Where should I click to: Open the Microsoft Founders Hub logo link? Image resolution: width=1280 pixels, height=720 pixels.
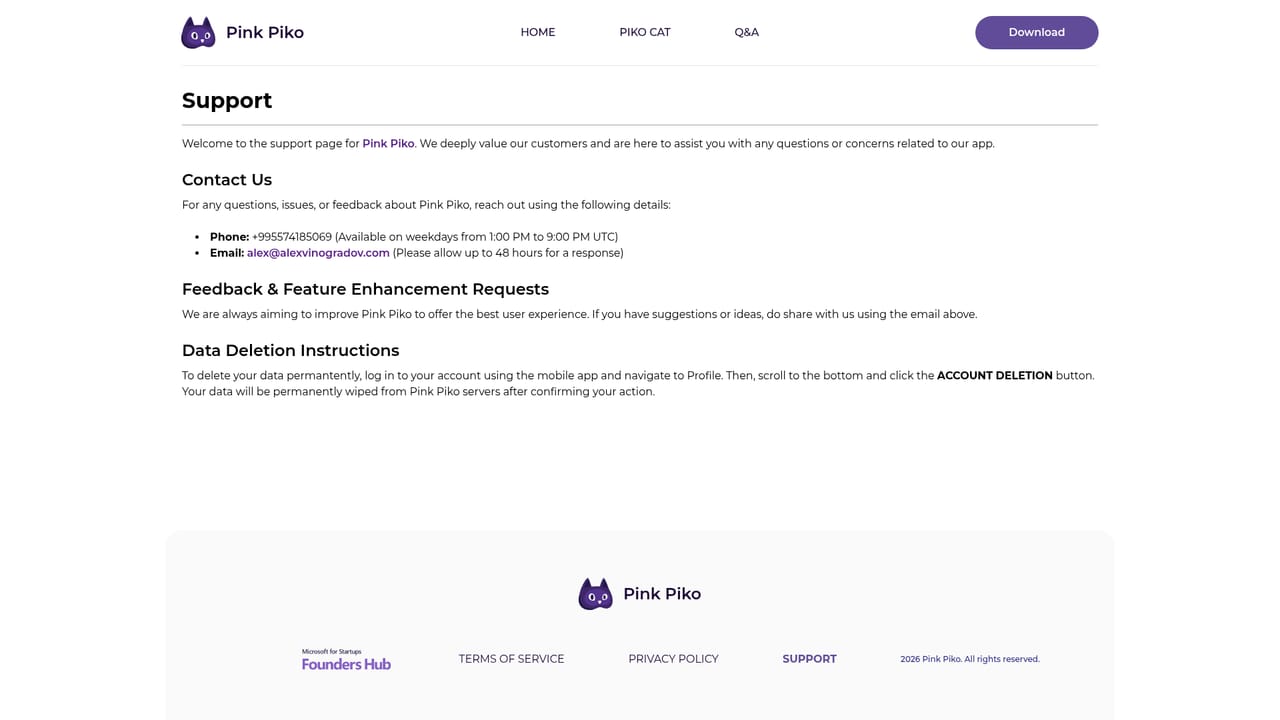point(346,659)
